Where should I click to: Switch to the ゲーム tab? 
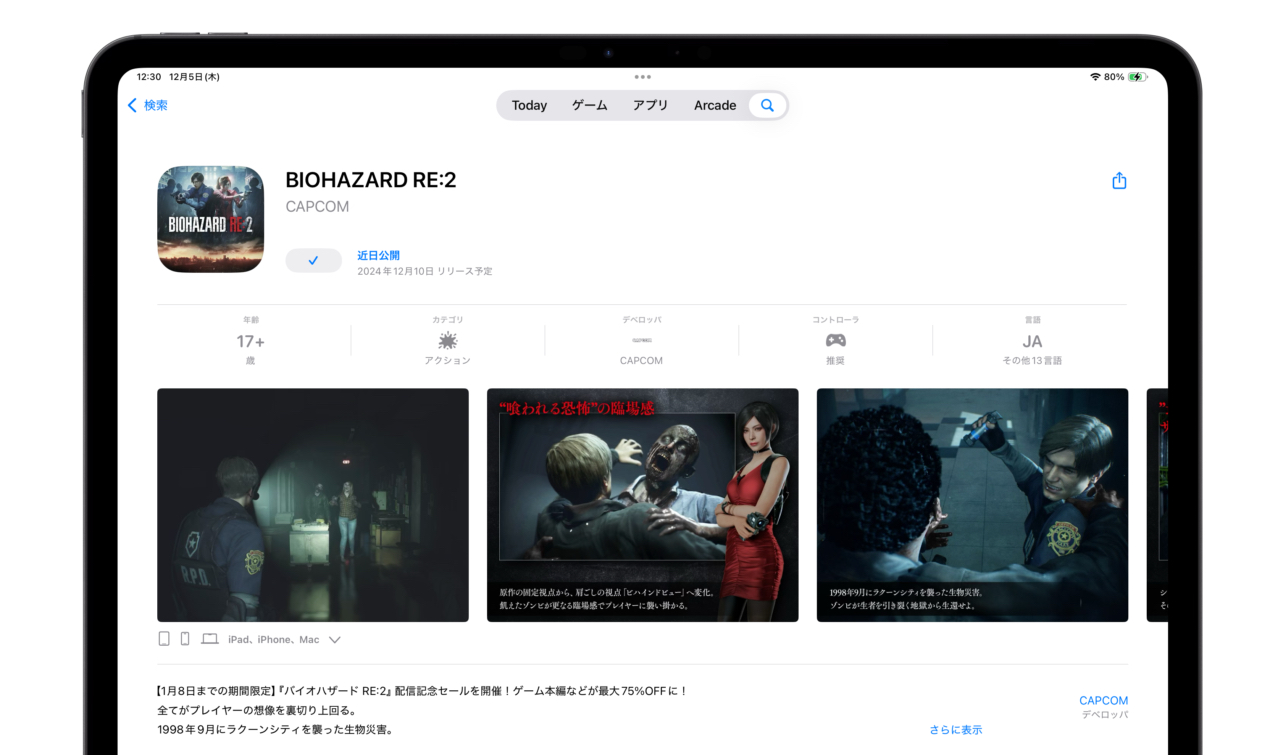click(x=590, y=105)
